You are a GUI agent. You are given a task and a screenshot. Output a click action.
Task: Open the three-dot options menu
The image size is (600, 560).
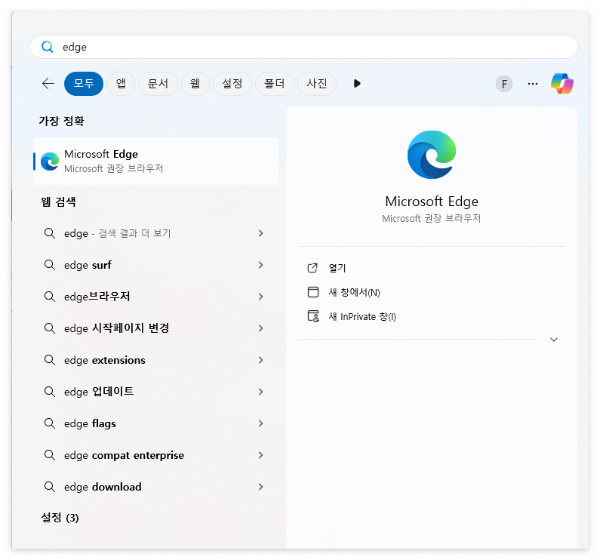(x=533, y=84)
